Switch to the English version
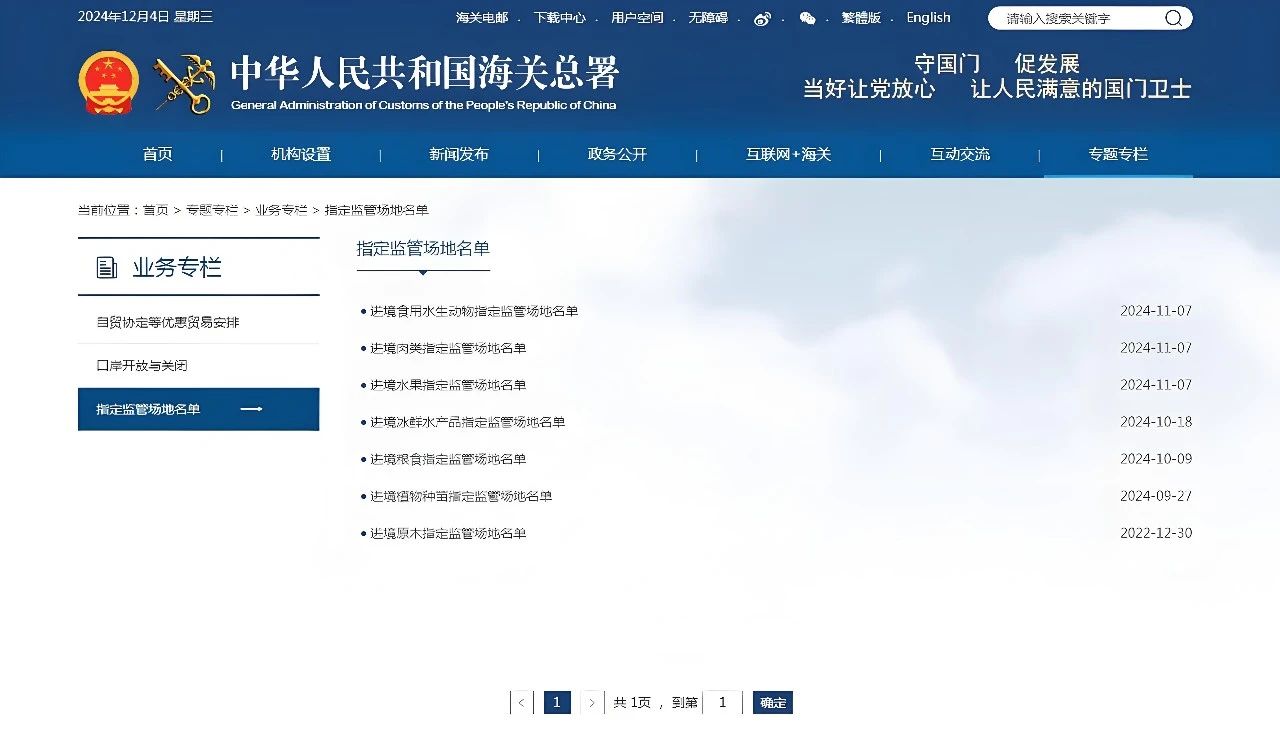This screenshot has height=734, width=1280. click(928, 18)
